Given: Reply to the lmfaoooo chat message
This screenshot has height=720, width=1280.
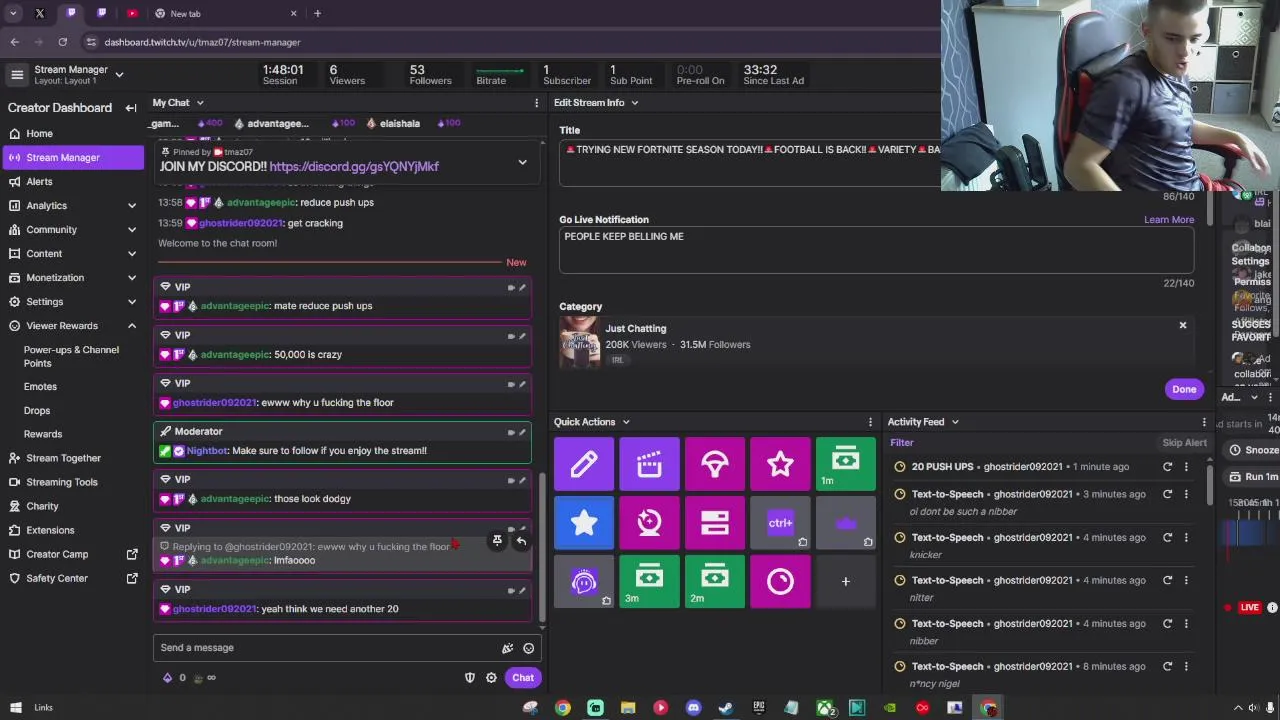Looking at the screenshot, I should (521, 541).
